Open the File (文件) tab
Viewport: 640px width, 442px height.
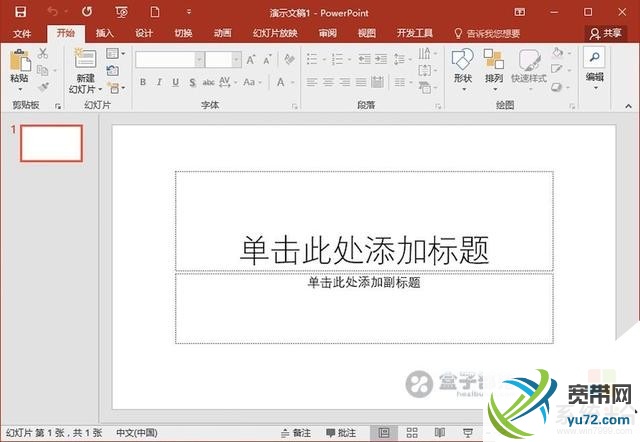coord(22,33)
